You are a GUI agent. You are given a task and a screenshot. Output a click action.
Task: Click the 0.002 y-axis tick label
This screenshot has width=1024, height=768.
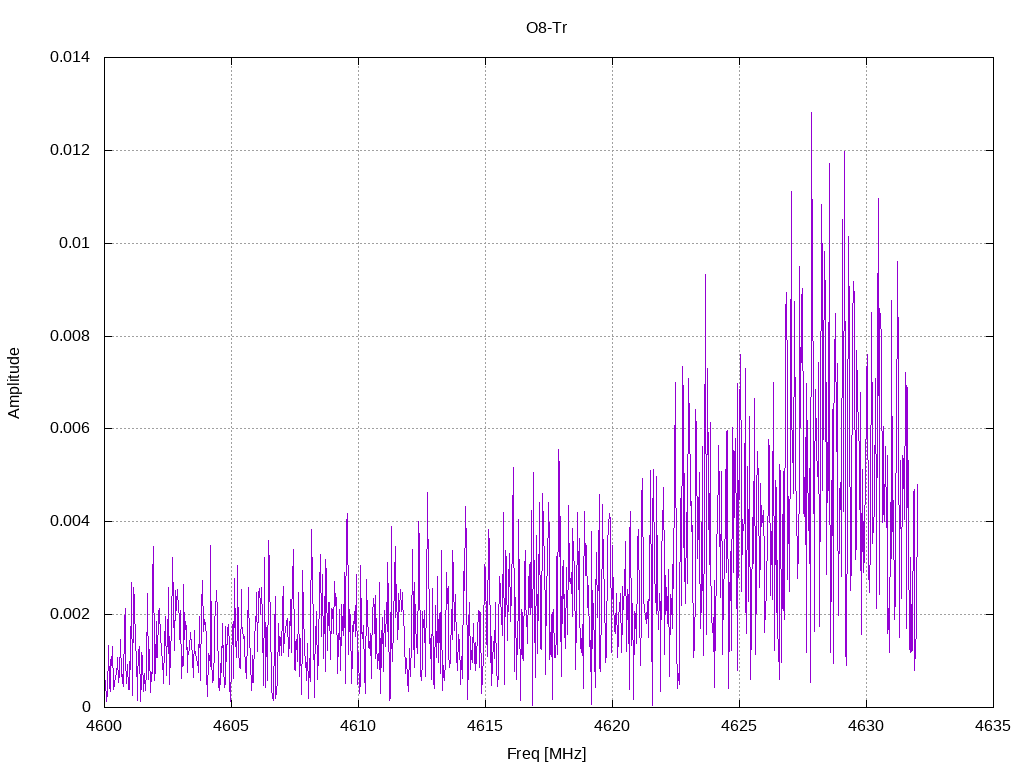tap(70, 615)
